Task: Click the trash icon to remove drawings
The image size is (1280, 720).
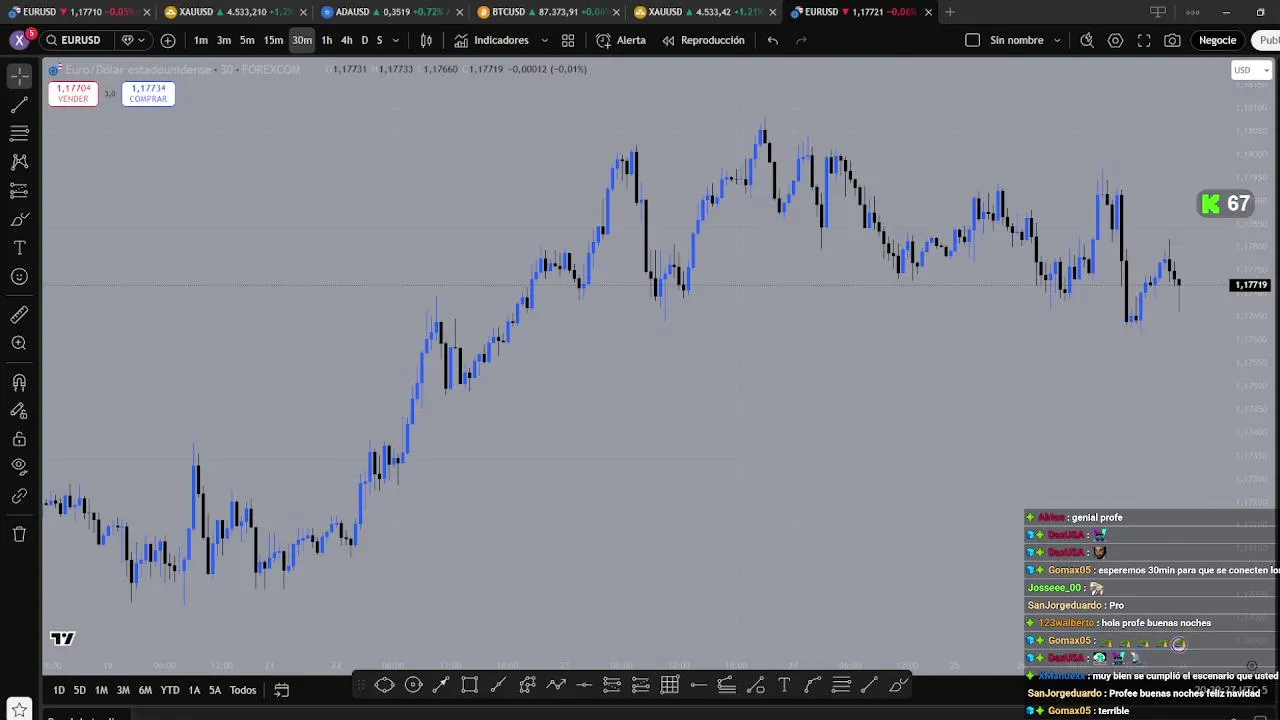Action: point(19,534)
